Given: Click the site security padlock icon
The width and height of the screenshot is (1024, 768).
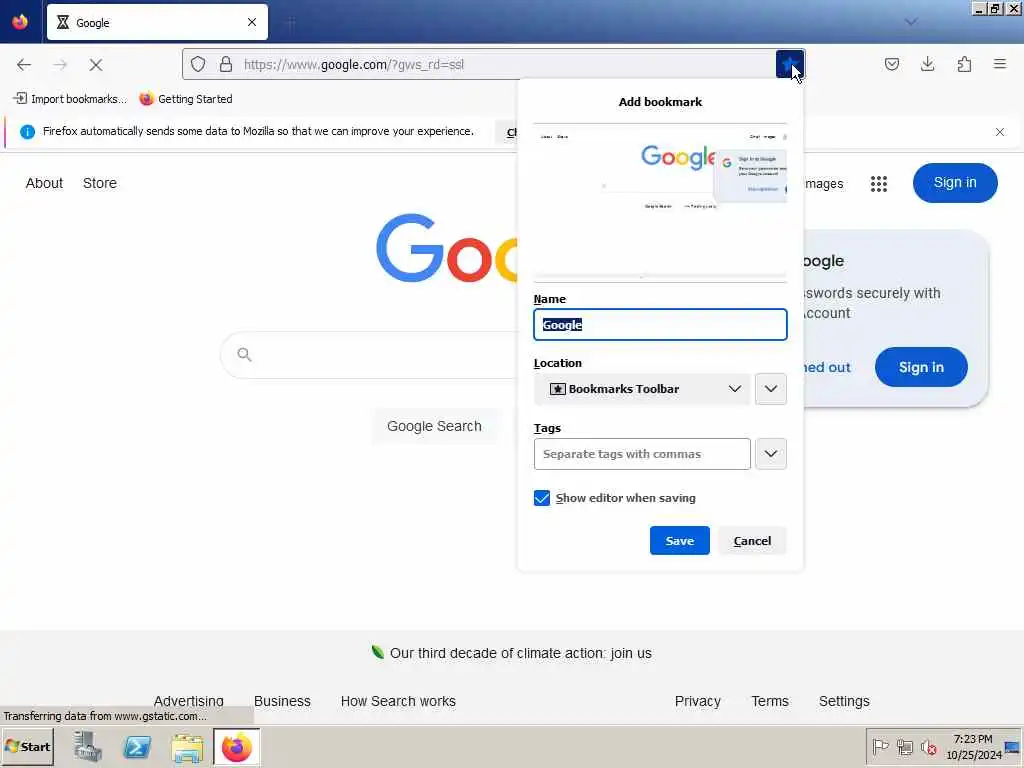Looking at the screenshot, I should tap(226, 64).
